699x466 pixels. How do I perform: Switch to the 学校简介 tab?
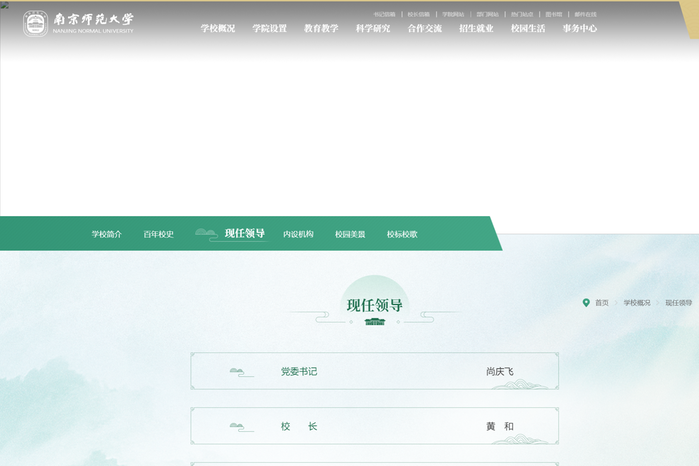tap(107, 234)
